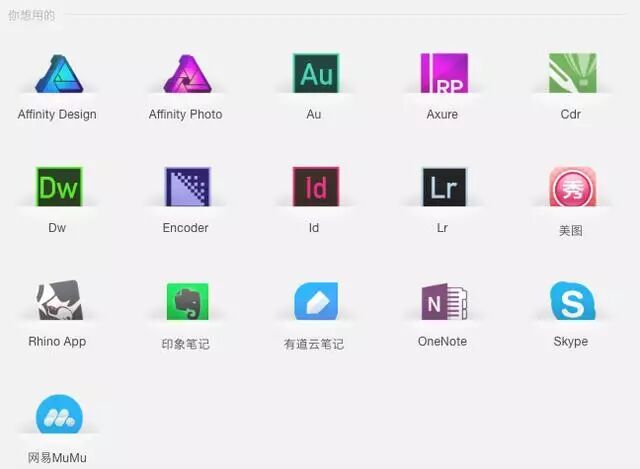Screen dimensions: 640x469
Task: Open the Evernote green elephant icon
Action: pyautogui.click(x=187, y=301)
